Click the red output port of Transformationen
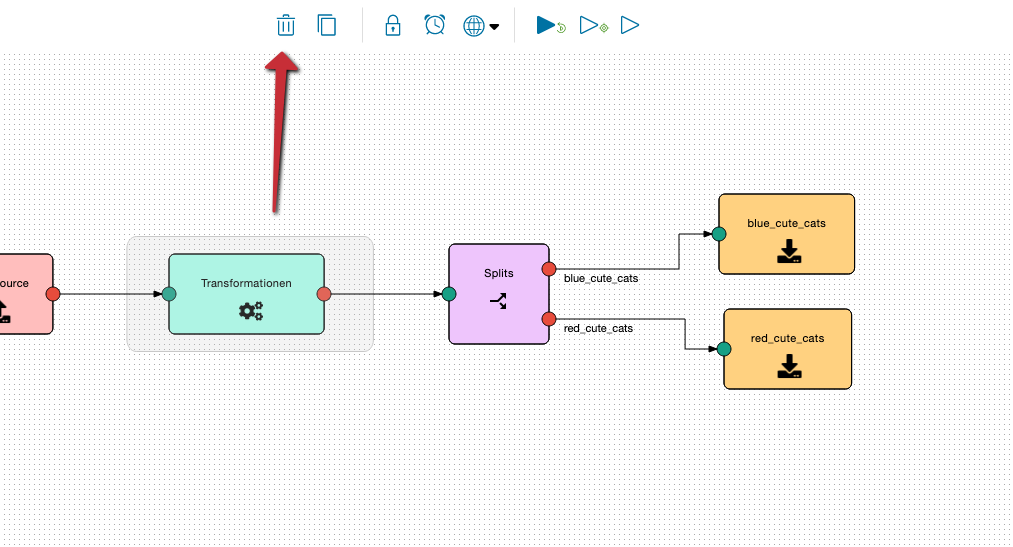Screen dimensions: 1013x547 coord(324,294)
